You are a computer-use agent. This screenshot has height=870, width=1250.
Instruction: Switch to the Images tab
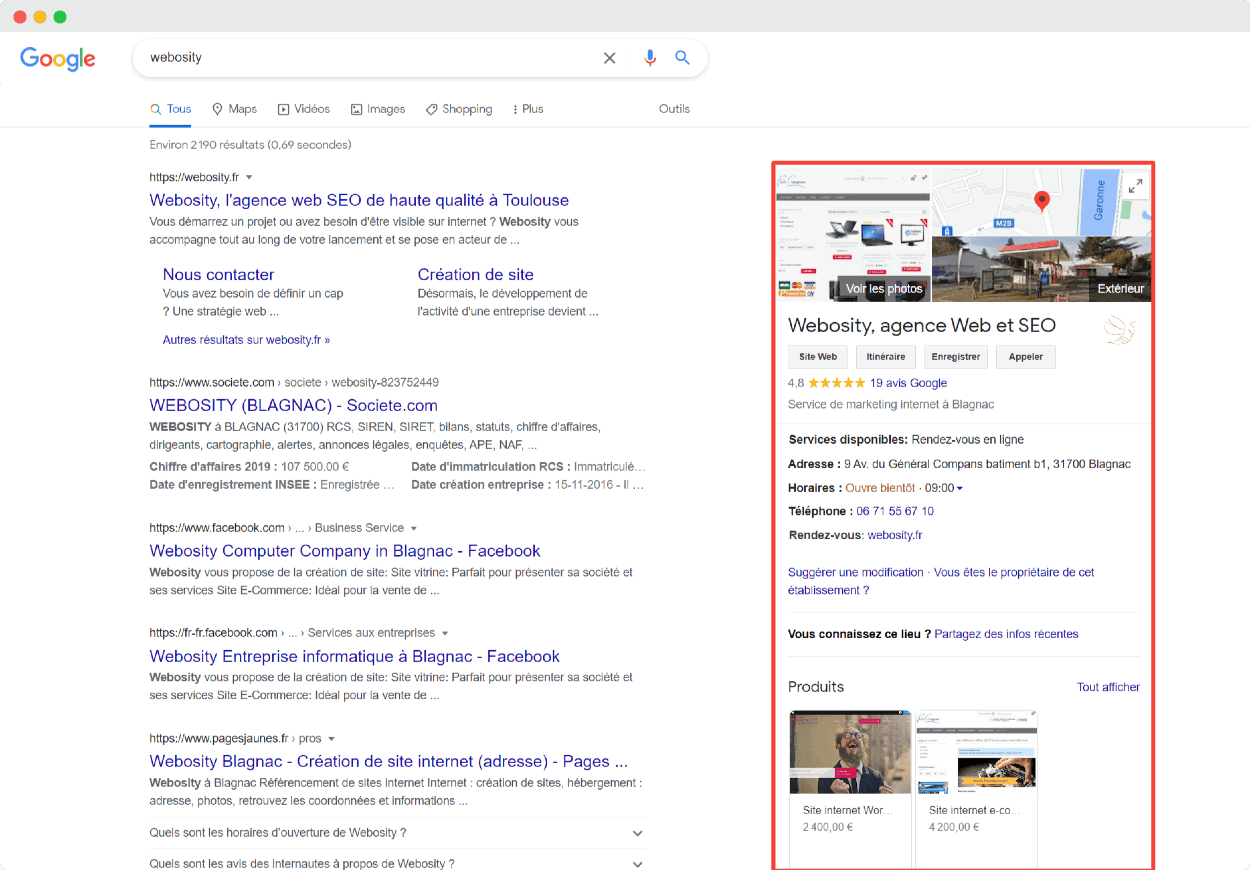(x=377, y=109)
